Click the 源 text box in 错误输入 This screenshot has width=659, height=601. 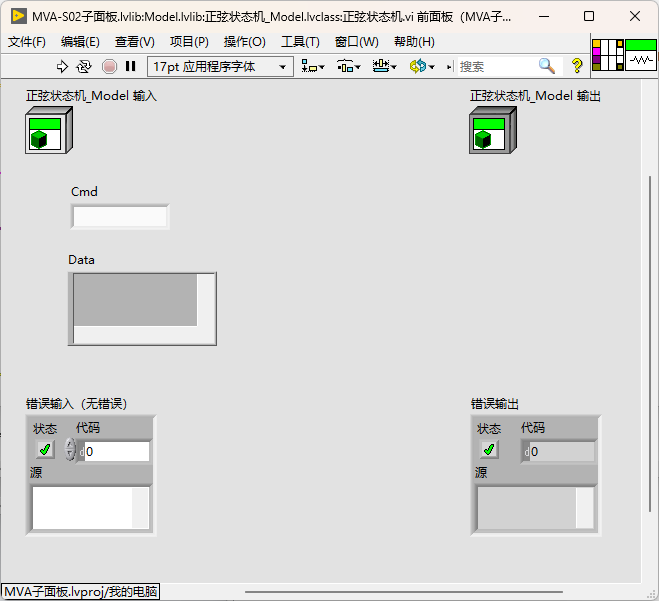(91, 508)
